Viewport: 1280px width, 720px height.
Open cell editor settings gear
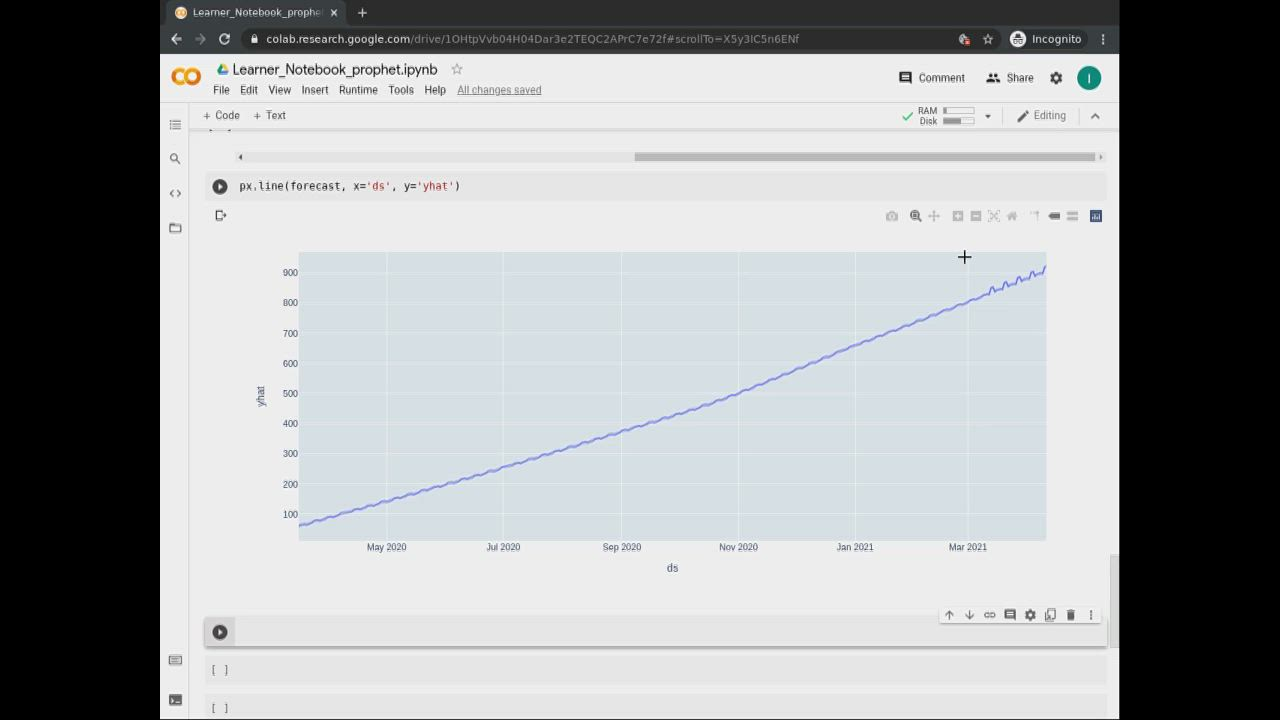[x=1030, y=615]
